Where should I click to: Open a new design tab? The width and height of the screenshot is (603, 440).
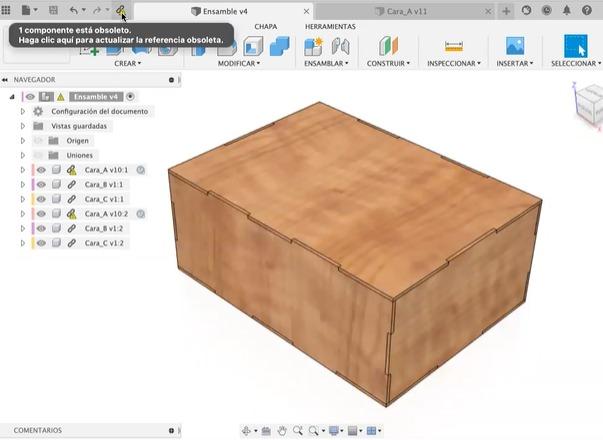506,11
